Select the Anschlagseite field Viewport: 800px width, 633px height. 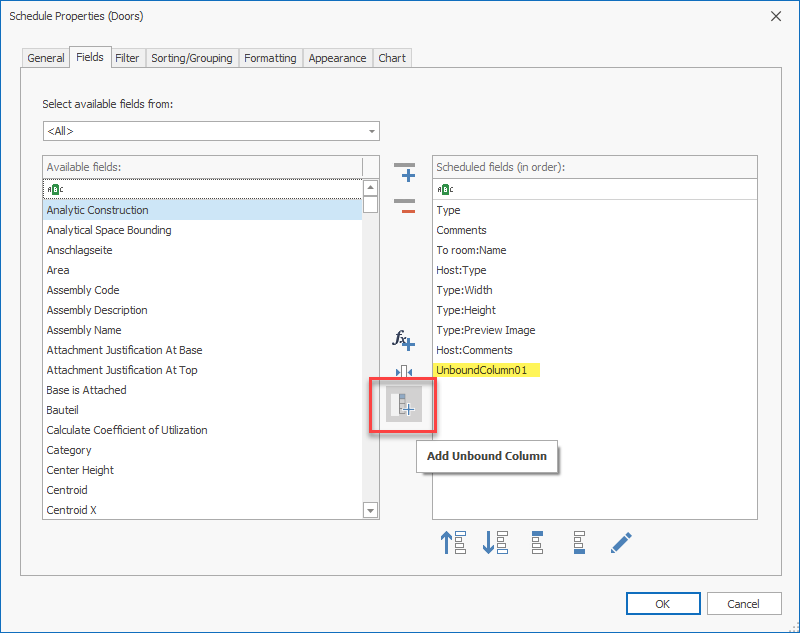pyautogui.click(x=203, y=250)
